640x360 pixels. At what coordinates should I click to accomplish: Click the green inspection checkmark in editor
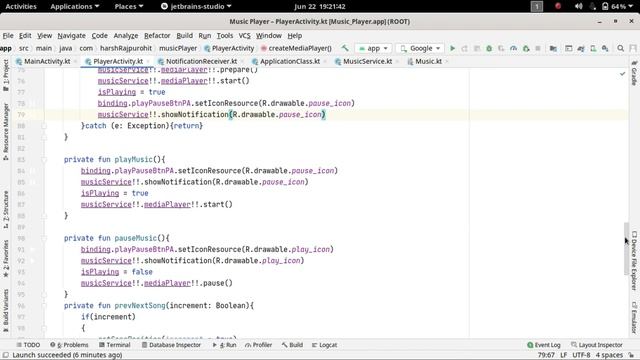[x=622, y=74]
